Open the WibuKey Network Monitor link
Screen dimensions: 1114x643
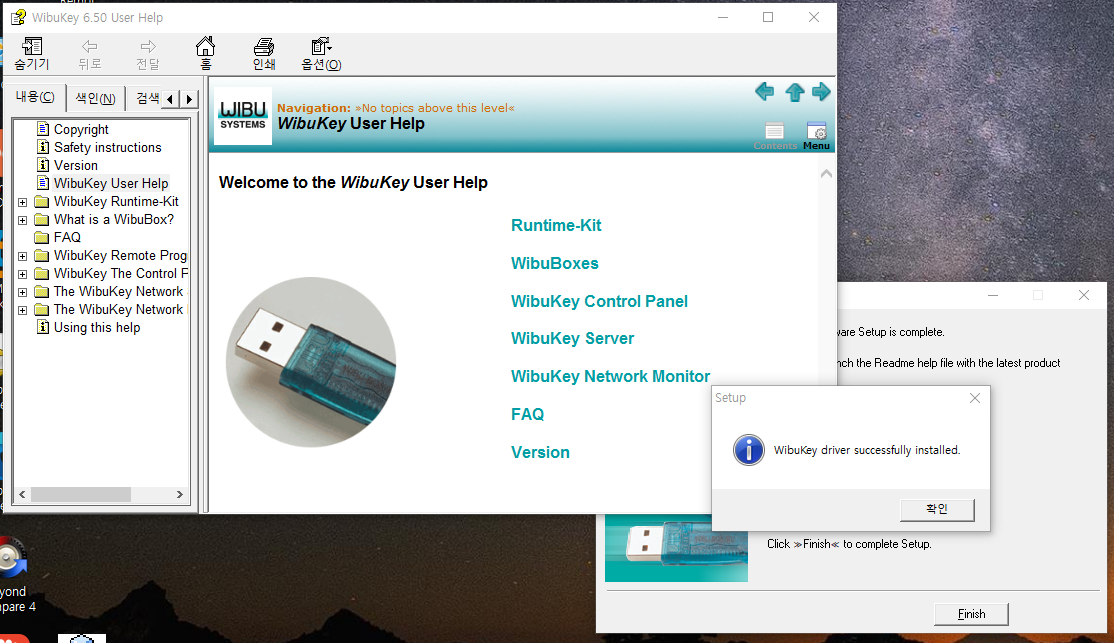(x=610, y=376)
